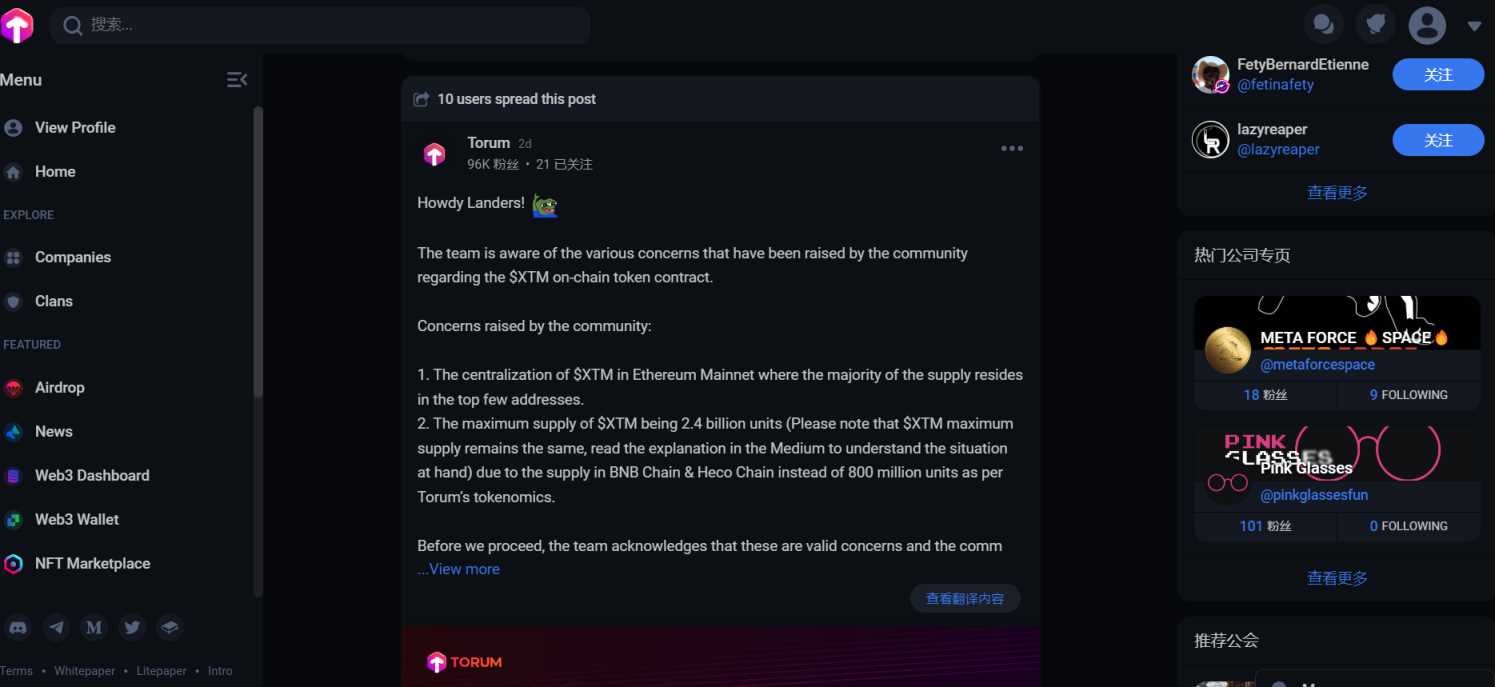Follow lazyreaper with the 关注 button

[1438, 140]
